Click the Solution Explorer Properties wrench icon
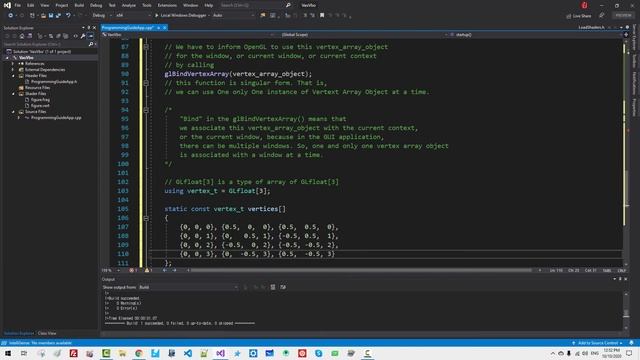This screenshot has width=640, height=360. pyautogui.click(x=83, y=36)
